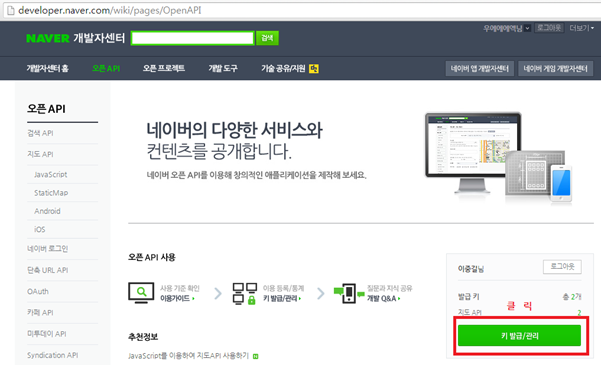601x365 pixels.
Task: Open Syndication API in the sidebar
Action: coord(53,355)
